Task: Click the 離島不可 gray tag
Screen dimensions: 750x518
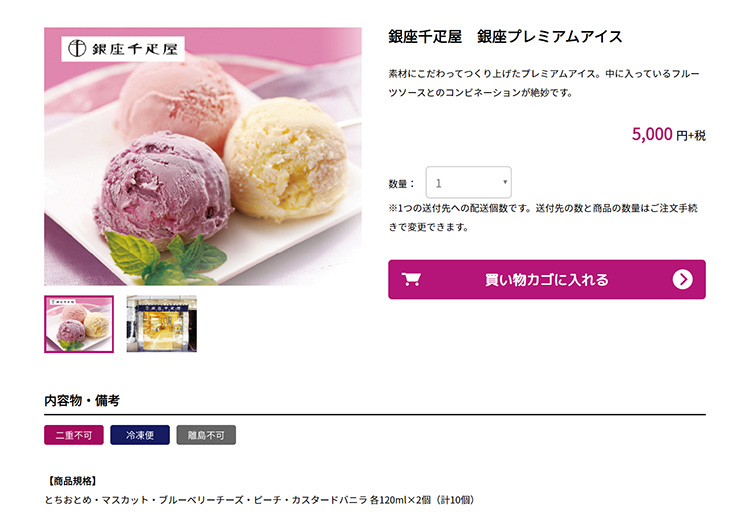Action: pos(206,435)
